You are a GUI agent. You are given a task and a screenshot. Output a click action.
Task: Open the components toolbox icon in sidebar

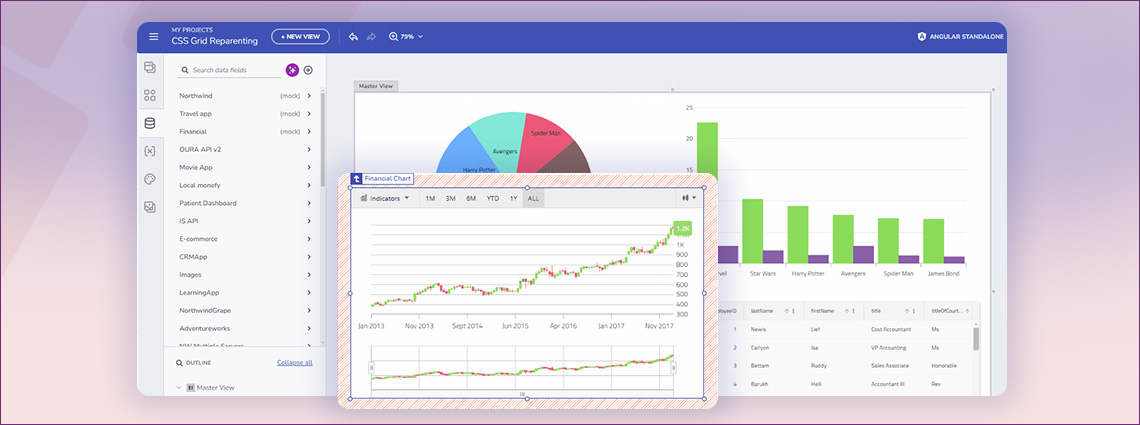click(x=150, y=95)
